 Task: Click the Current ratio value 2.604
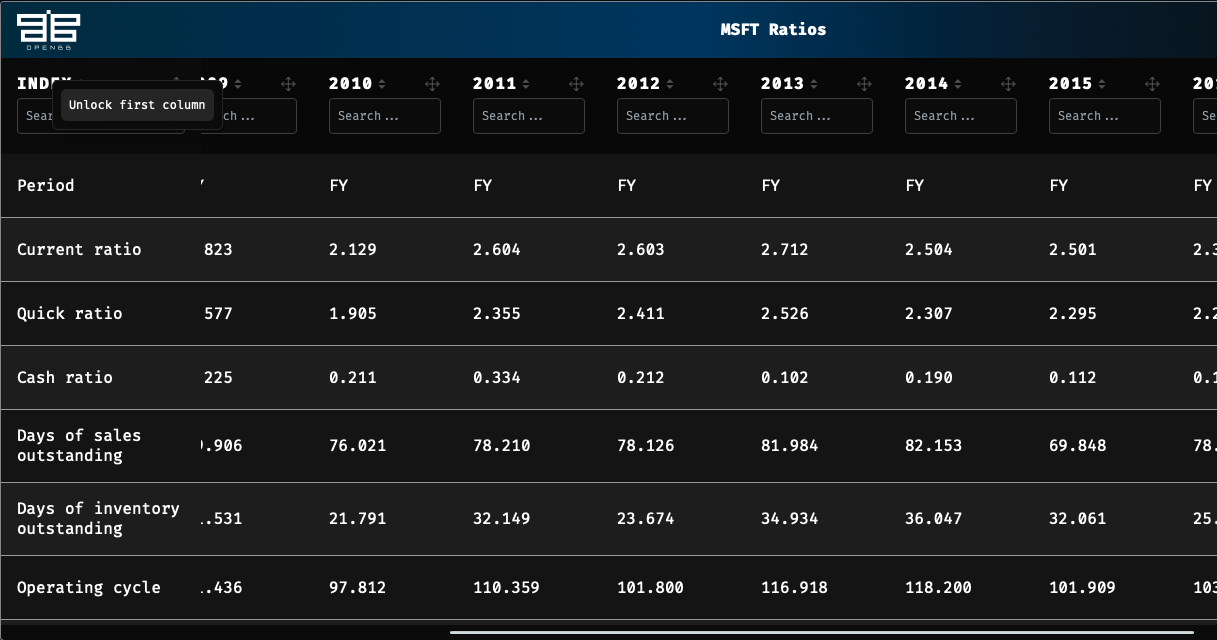[497, 249]
